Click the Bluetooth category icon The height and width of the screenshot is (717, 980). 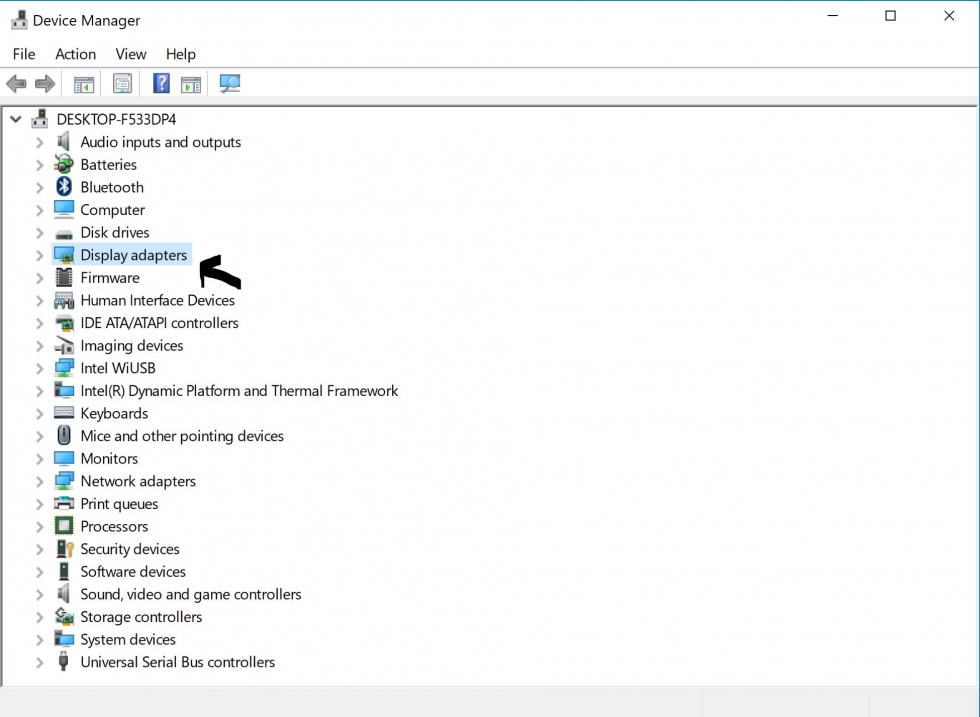tap(64, 186)
